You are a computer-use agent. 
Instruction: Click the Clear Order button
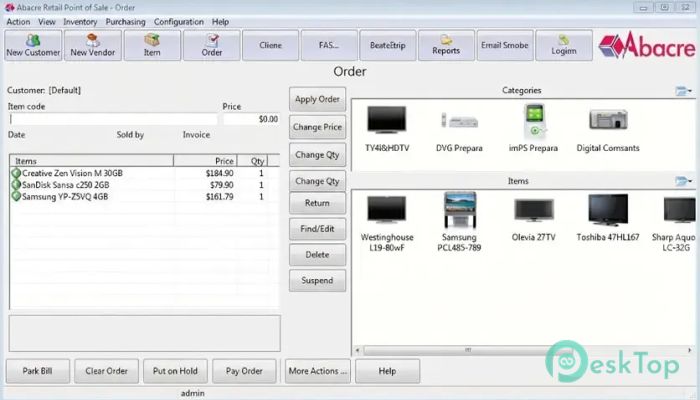click(x=106, y=371)
